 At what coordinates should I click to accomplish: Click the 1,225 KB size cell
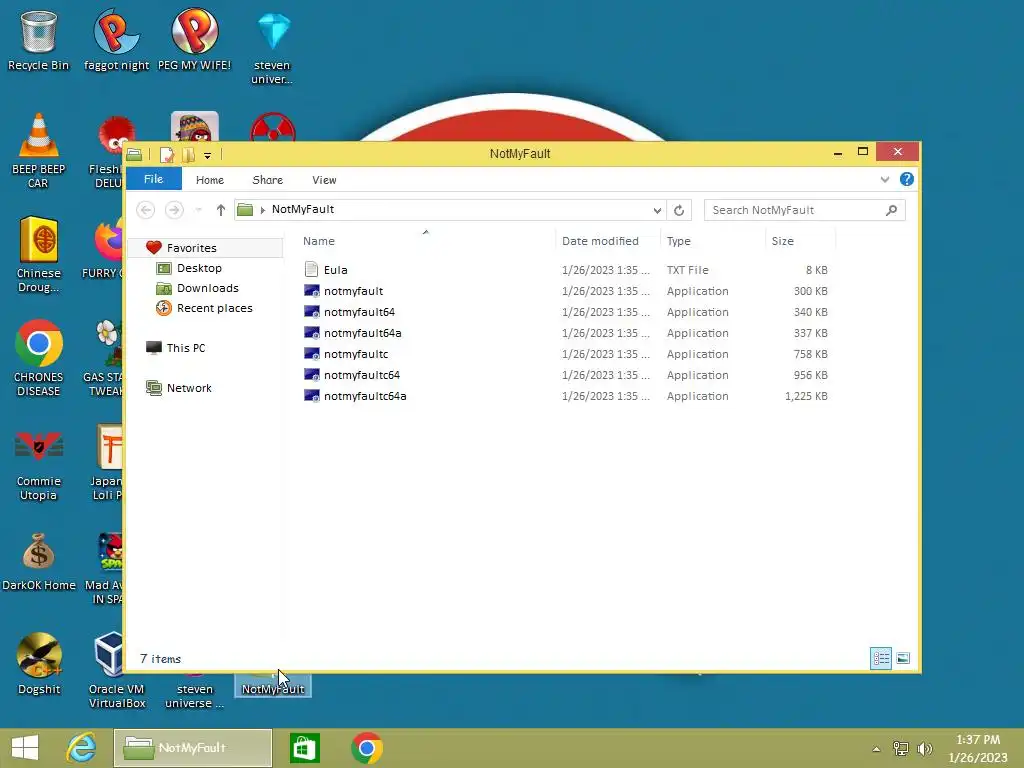[x=806, y=396]
